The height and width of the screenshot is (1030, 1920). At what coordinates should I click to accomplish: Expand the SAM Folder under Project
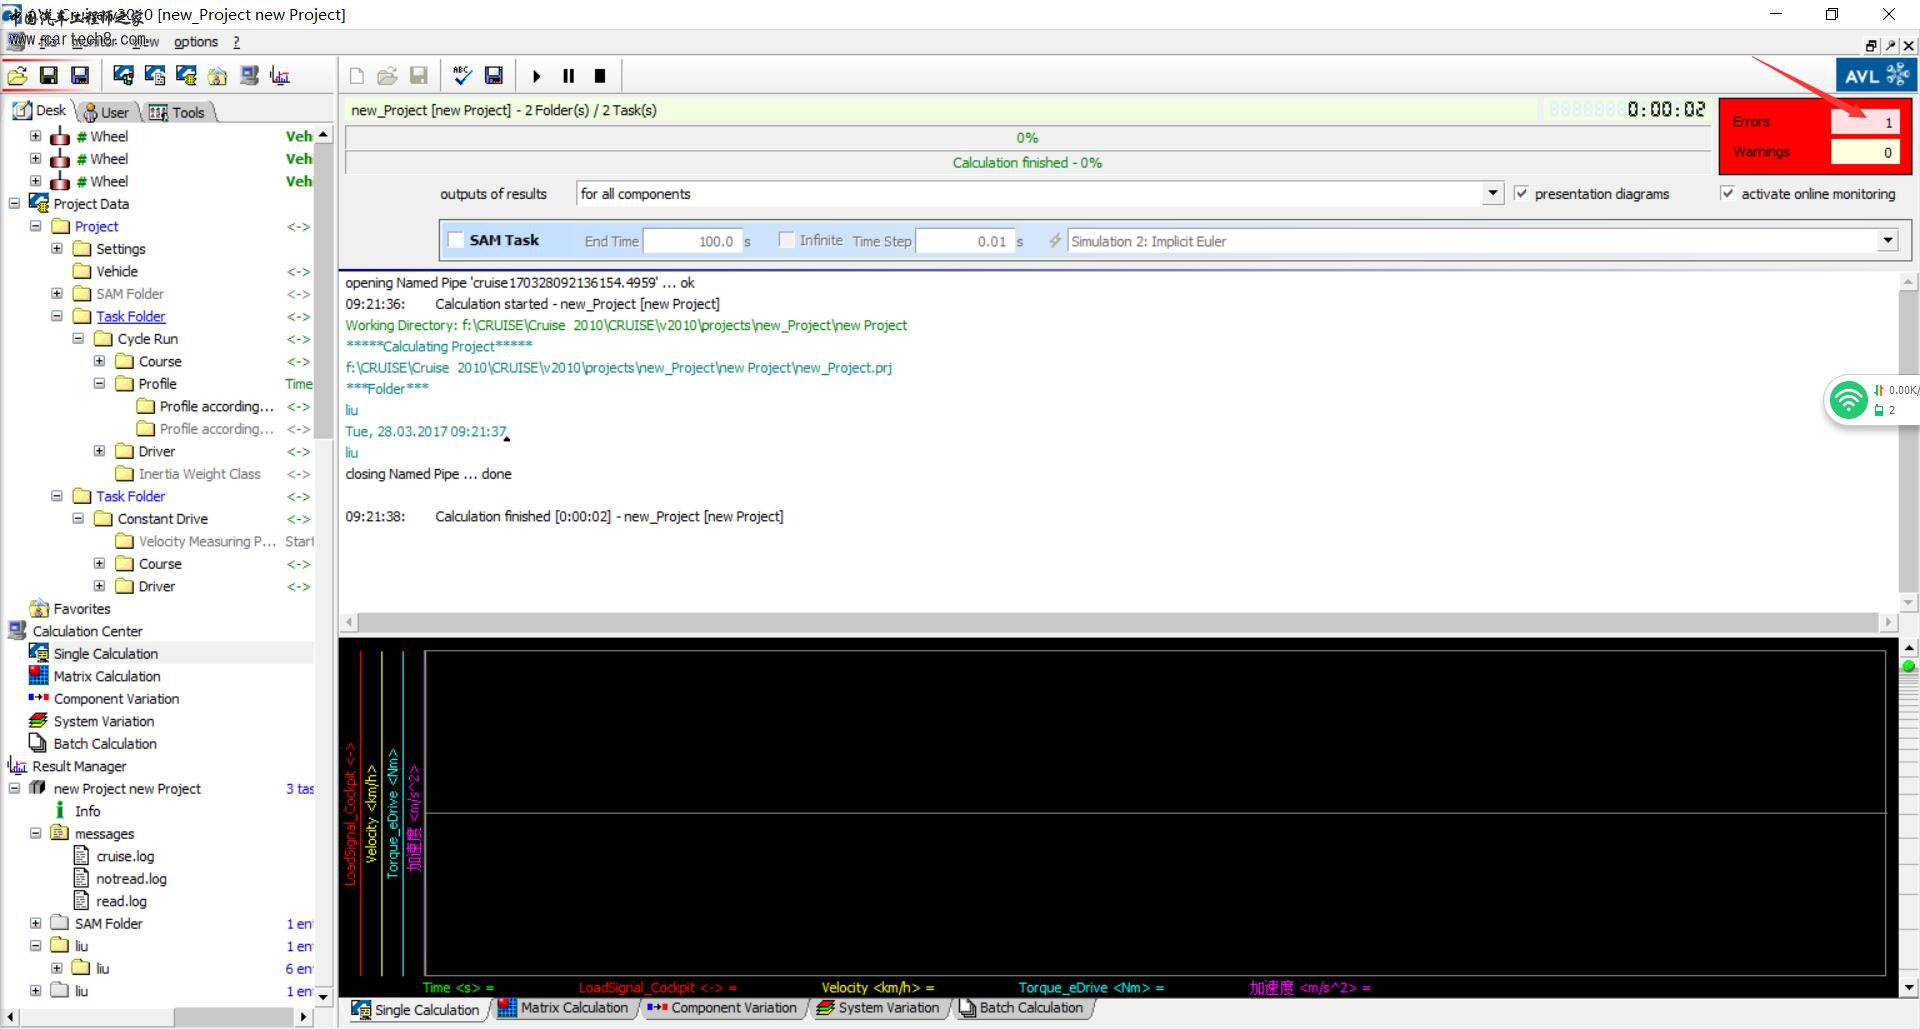click(57, 293)
